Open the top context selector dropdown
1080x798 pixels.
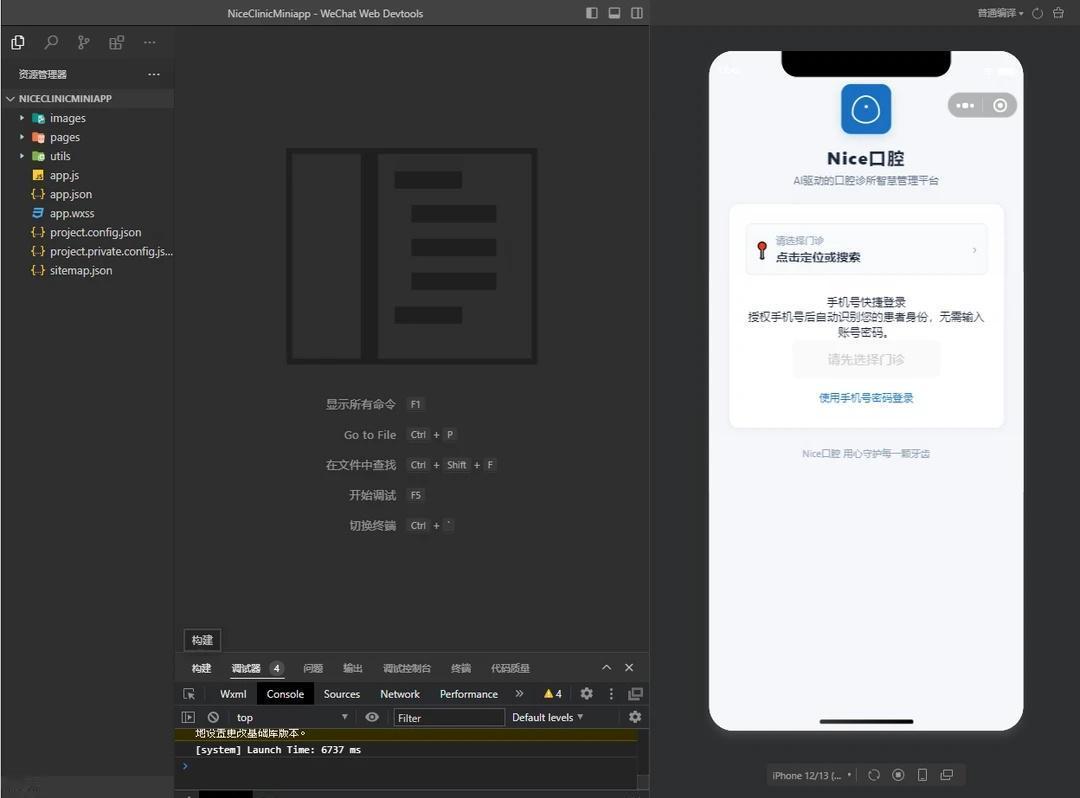291,717
